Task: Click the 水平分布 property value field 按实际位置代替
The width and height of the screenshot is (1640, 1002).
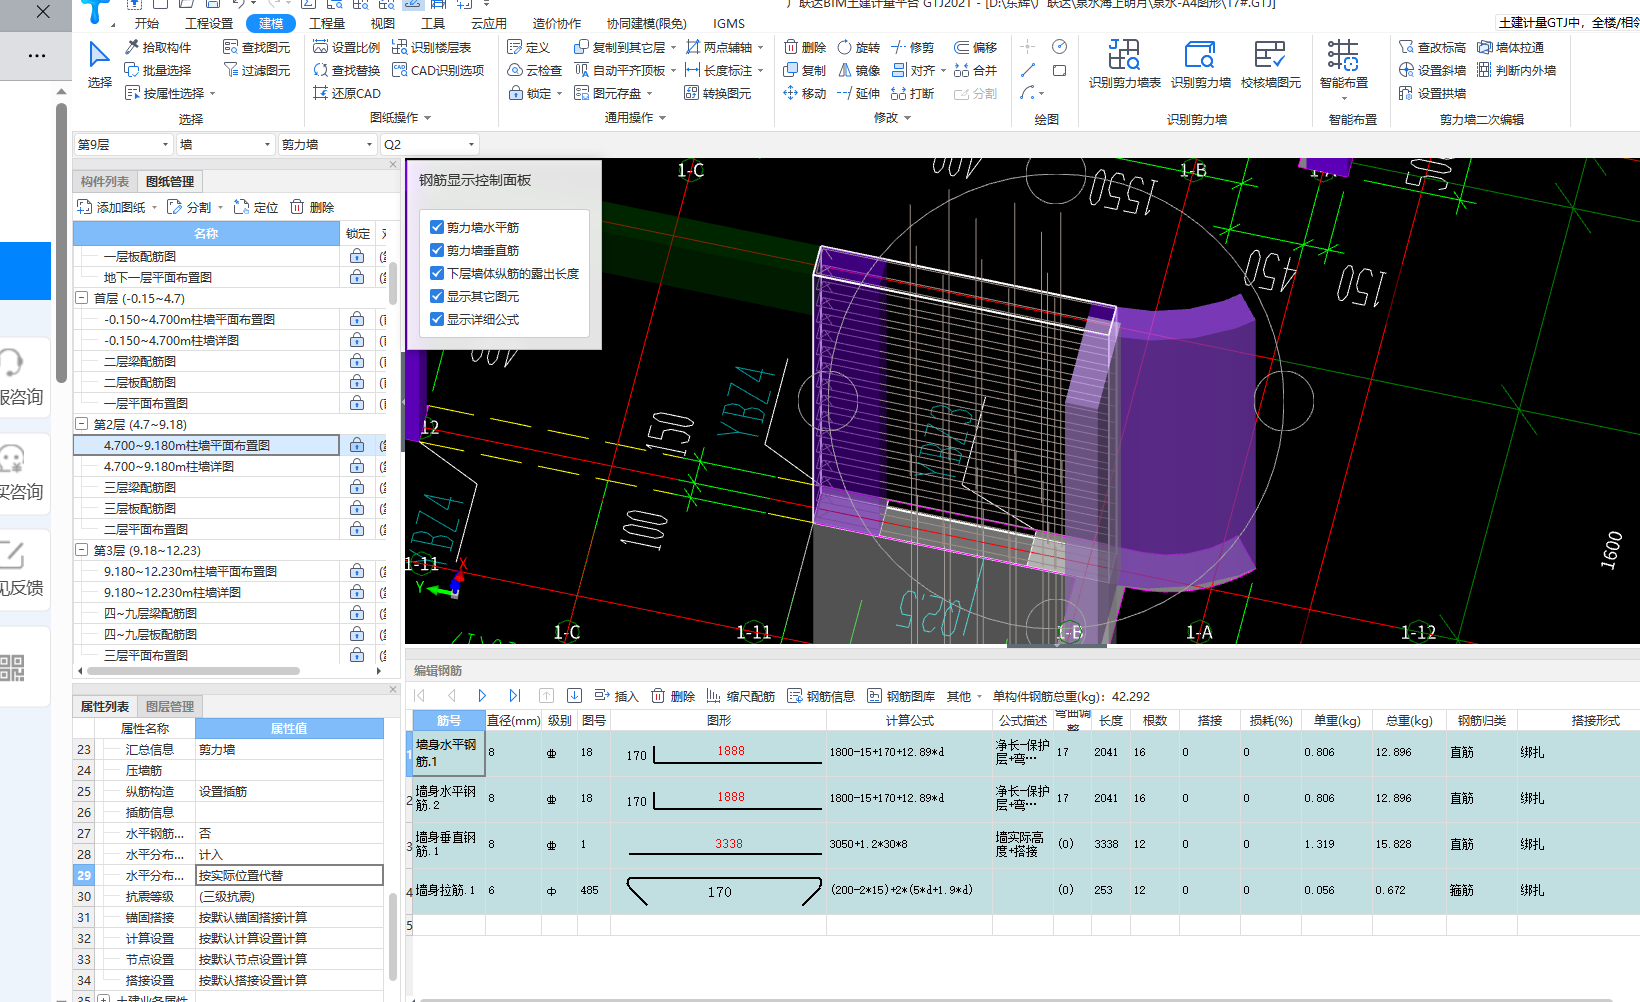Action: [x=289, y=875]
